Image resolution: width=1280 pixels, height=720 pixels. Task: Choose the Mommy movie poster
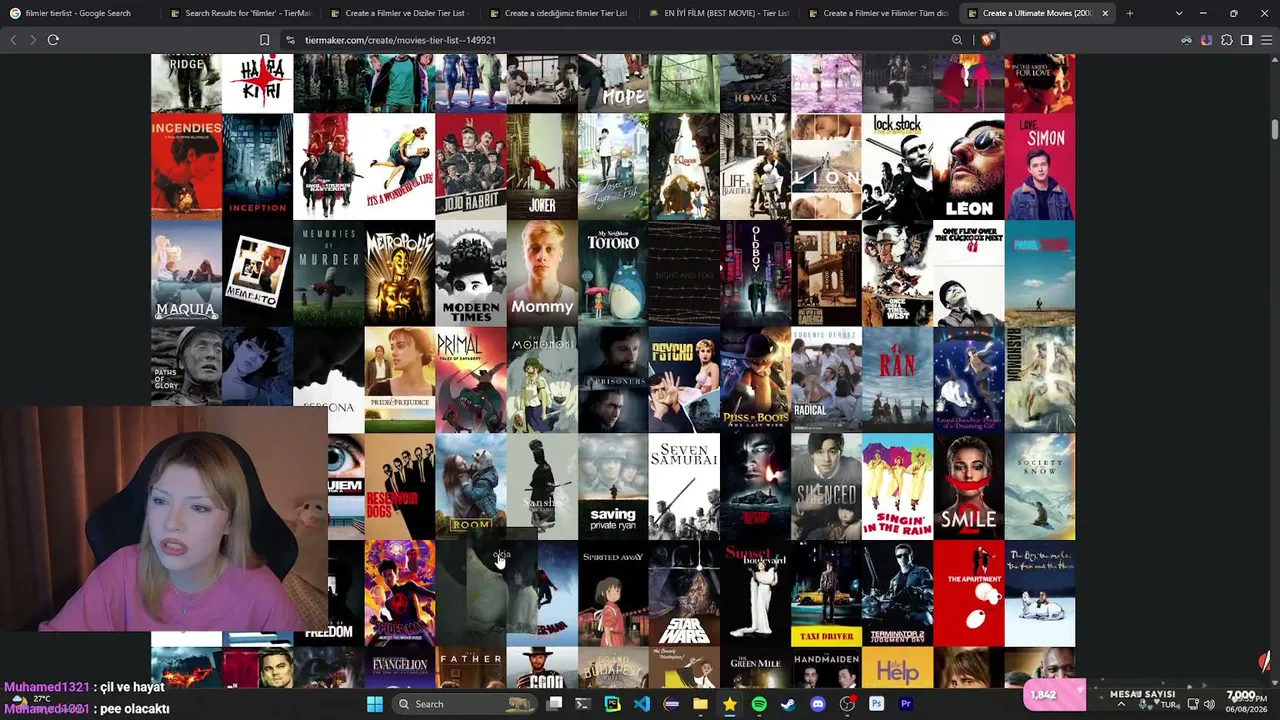coord(542,273)
